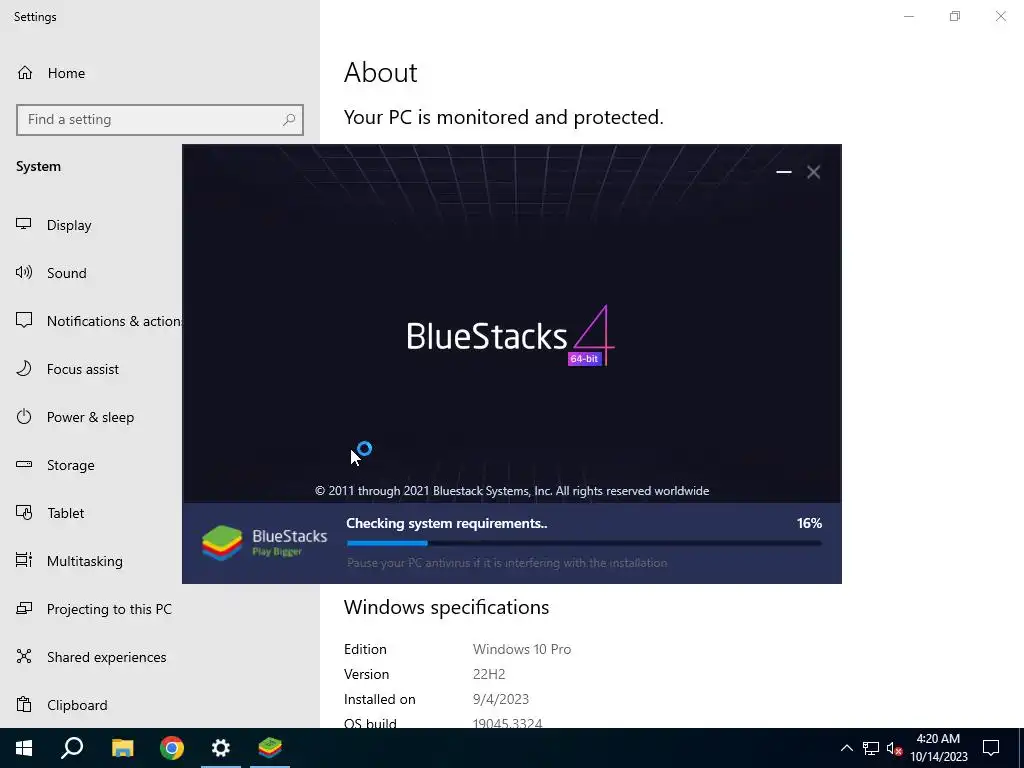Click the Multitasking icon in the sidebar
Viewport: 1024px width, 768px height.
point(24,560)
